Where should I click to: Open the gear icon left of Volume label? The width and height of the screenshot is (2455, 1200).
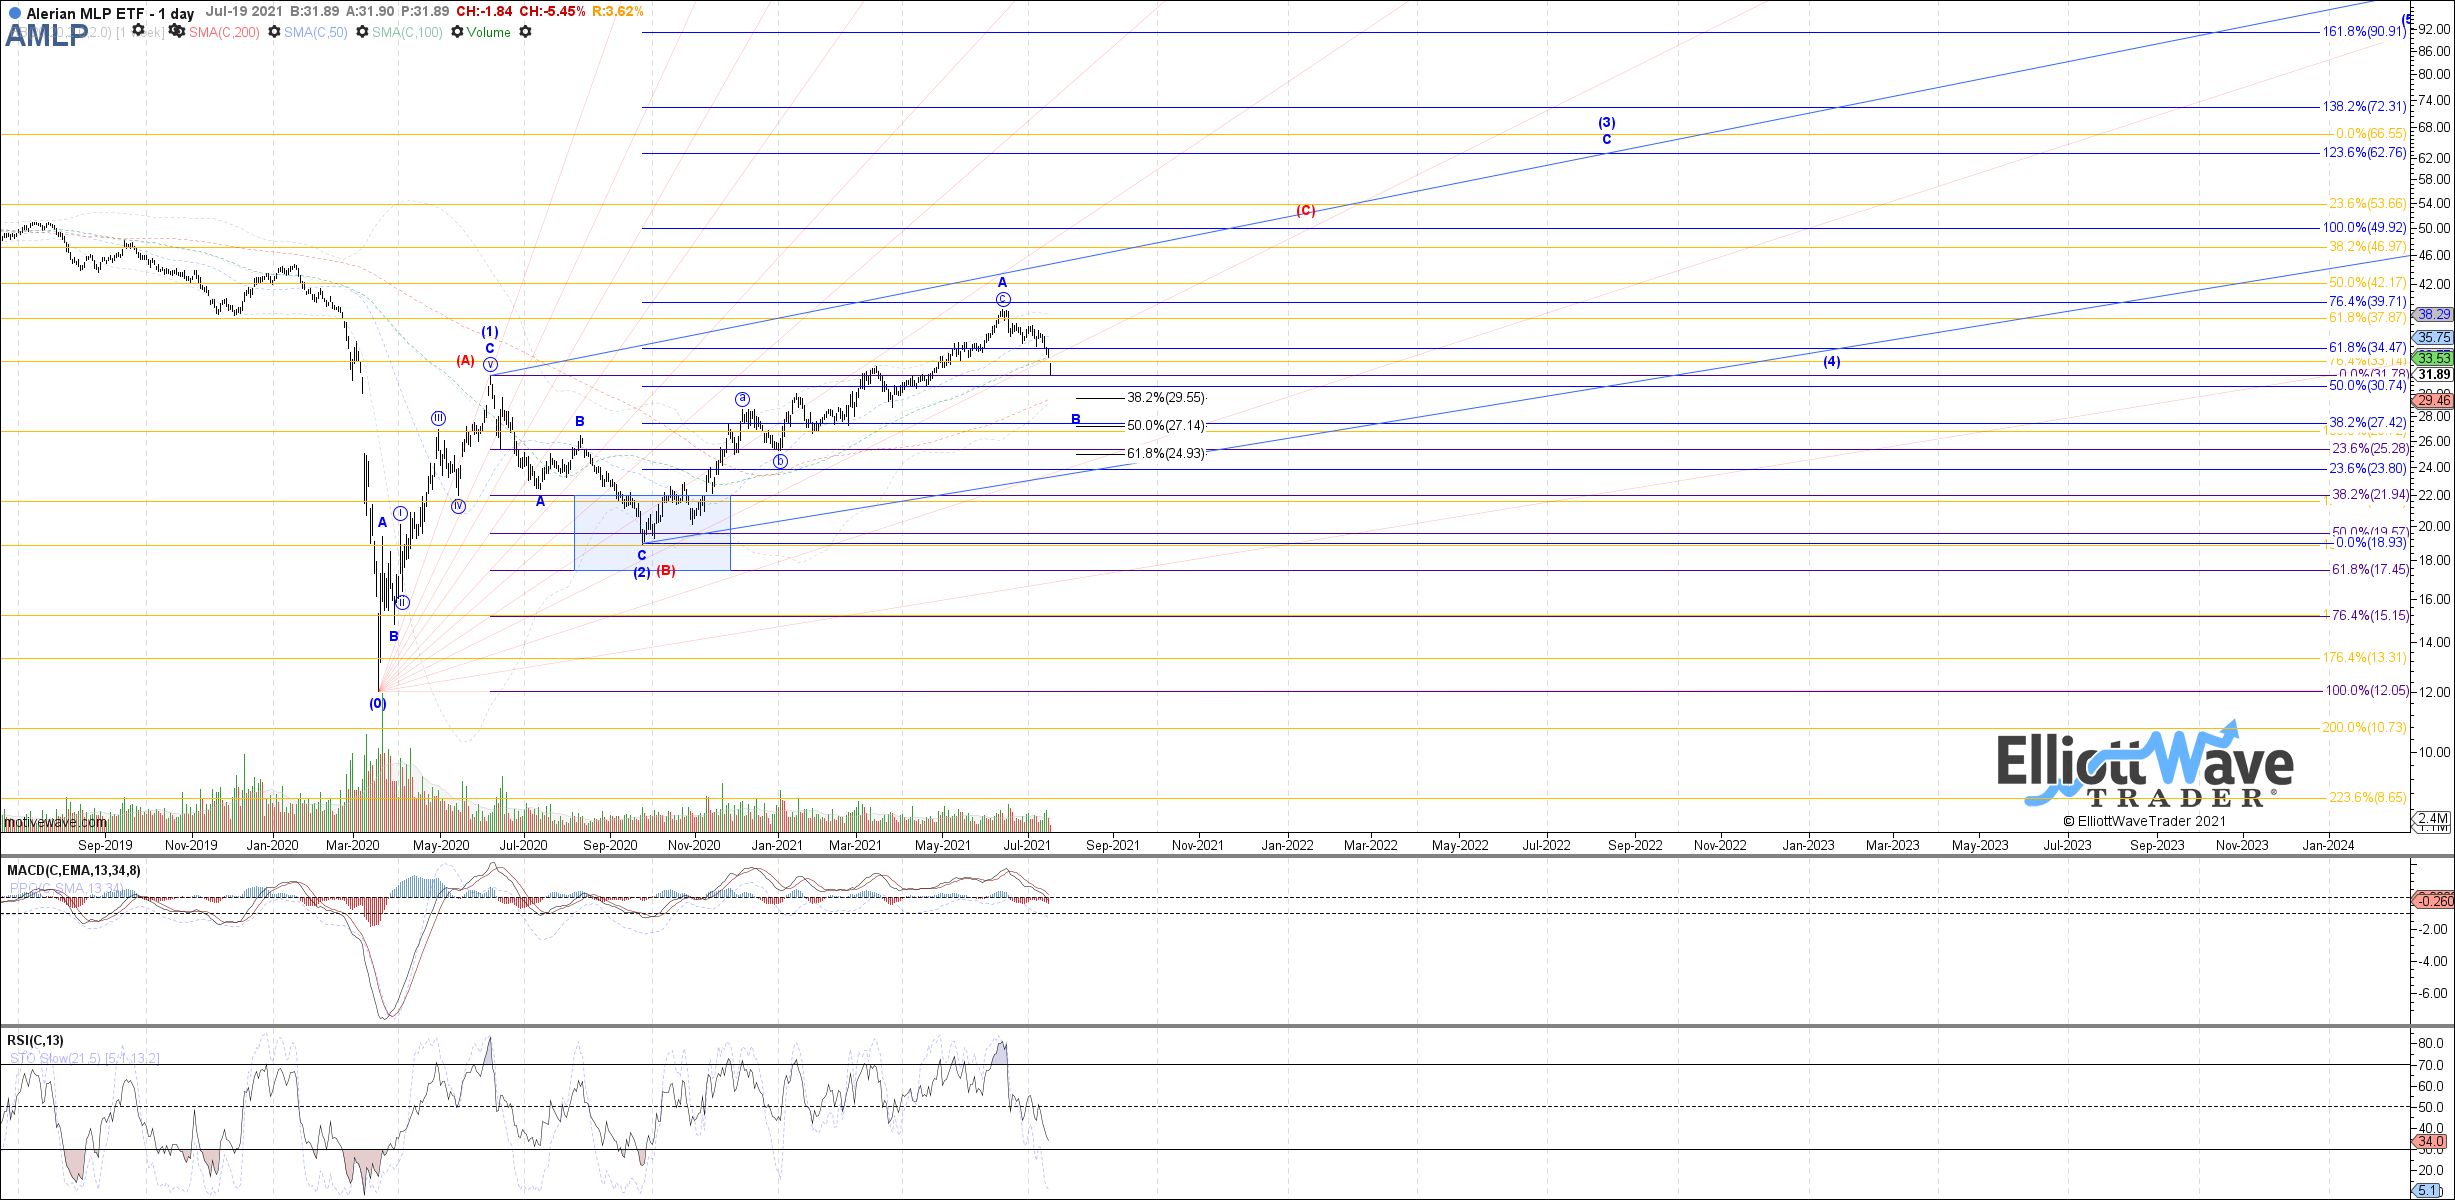[x=457, y=32]
